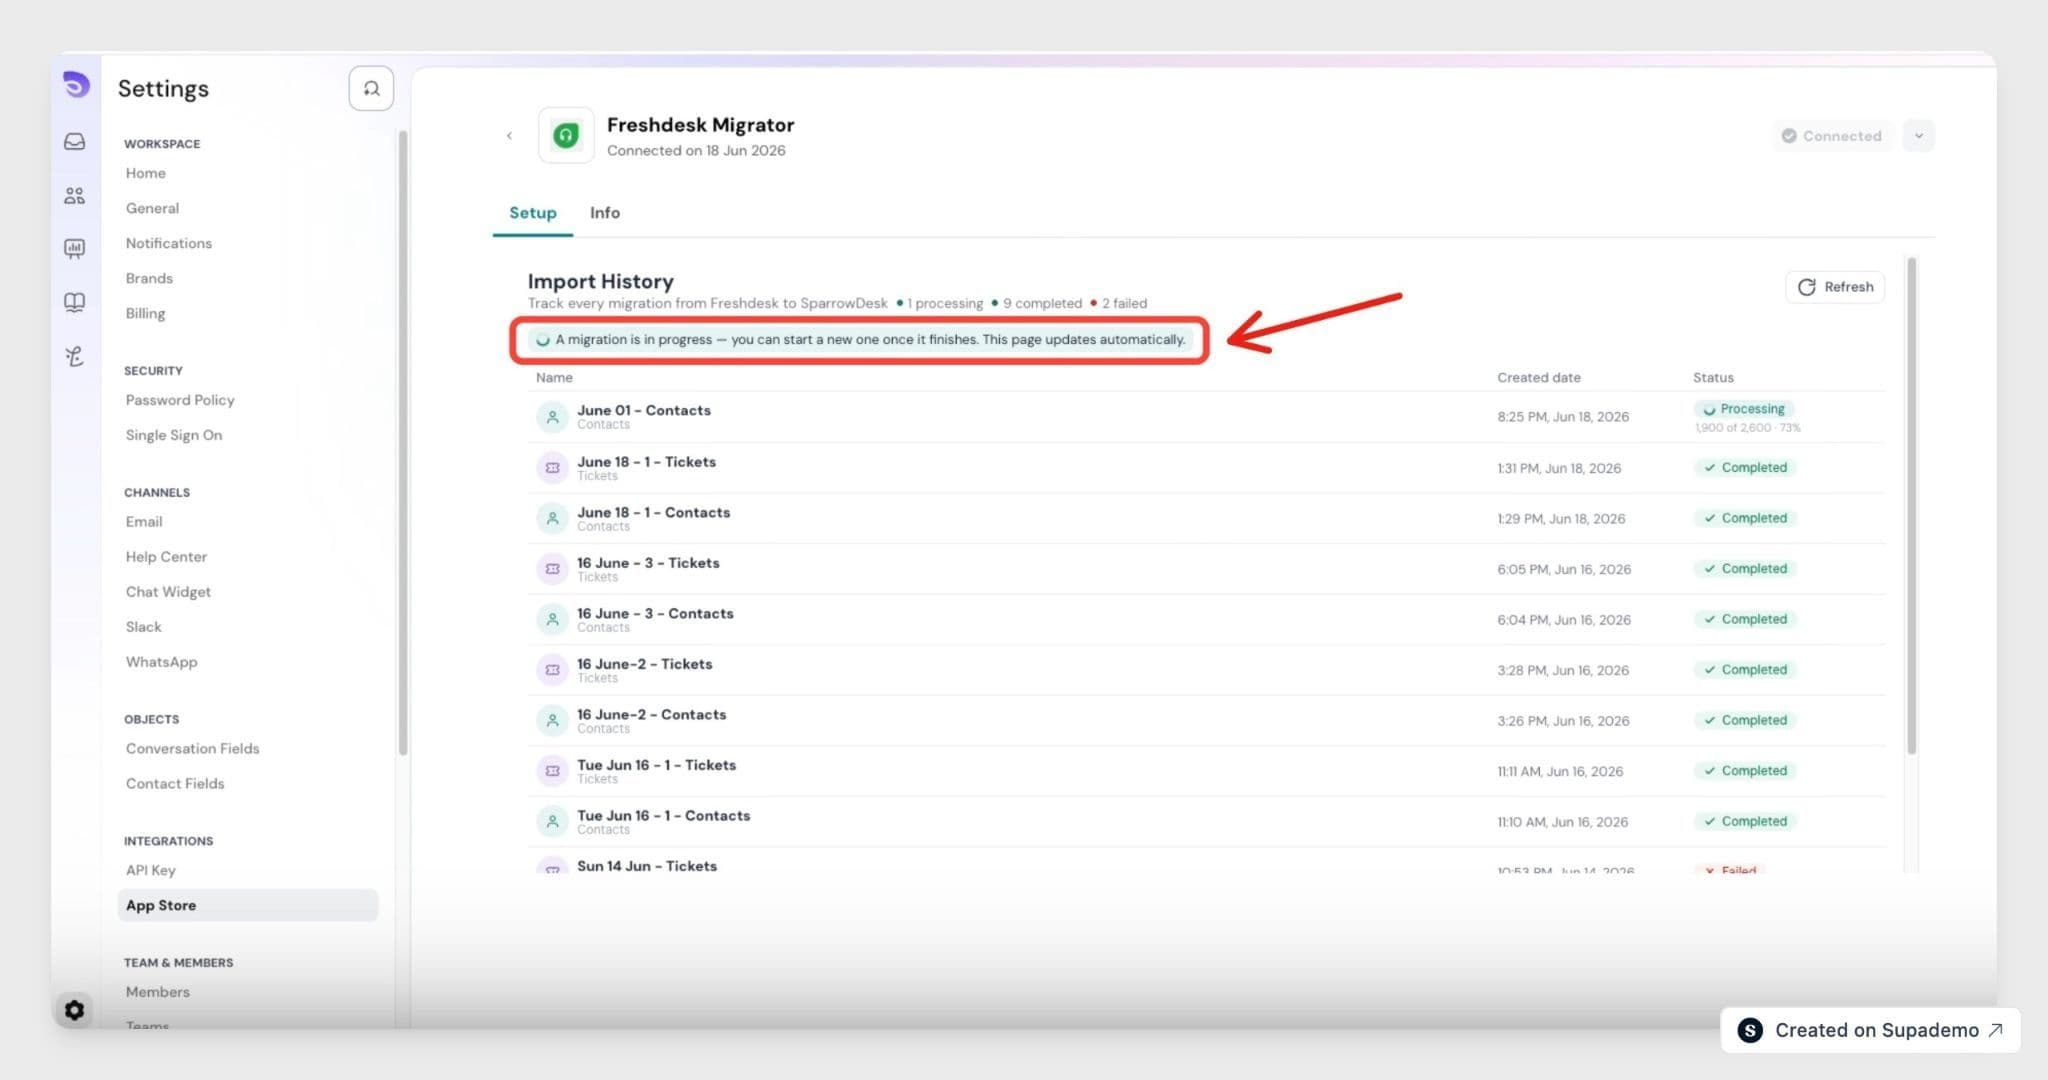Select App Store in the sidebar

[x=247, y=905]
